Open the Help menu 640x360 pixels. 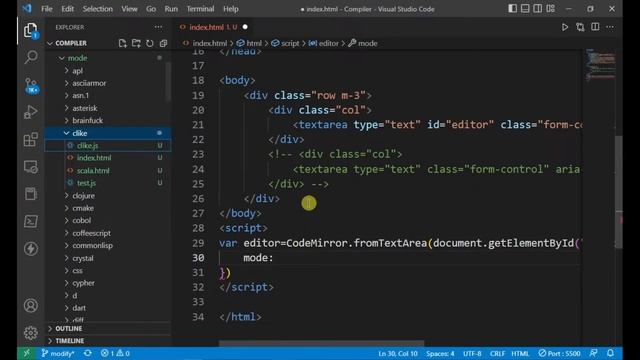click(x=231, y=9)
